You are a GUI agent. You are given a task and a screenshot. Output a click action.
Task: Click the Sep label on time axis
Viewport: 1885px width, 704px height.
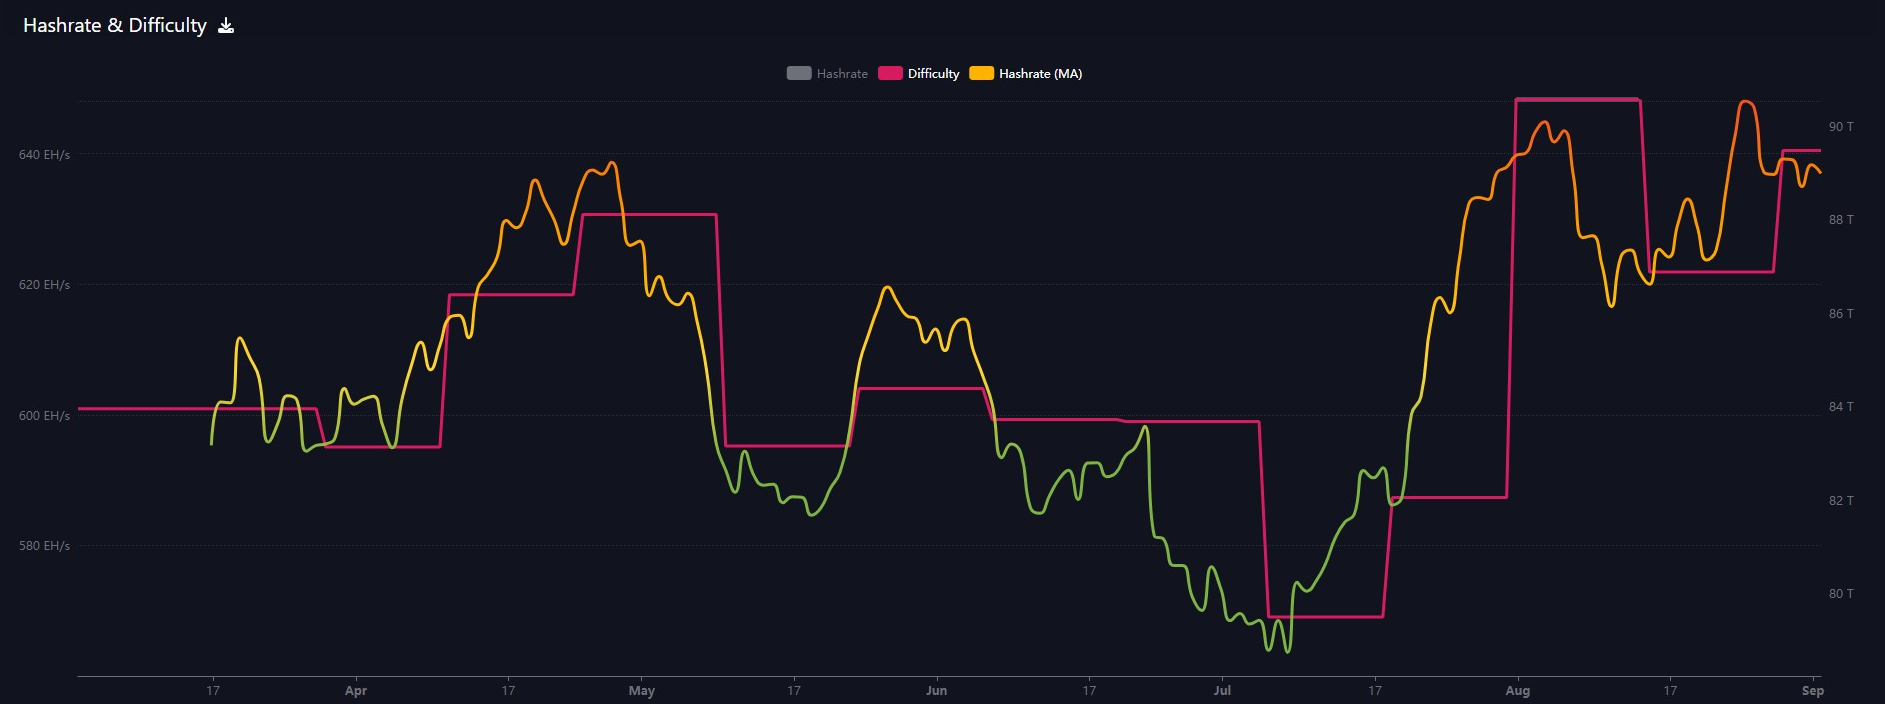(x=1813, y=691)
